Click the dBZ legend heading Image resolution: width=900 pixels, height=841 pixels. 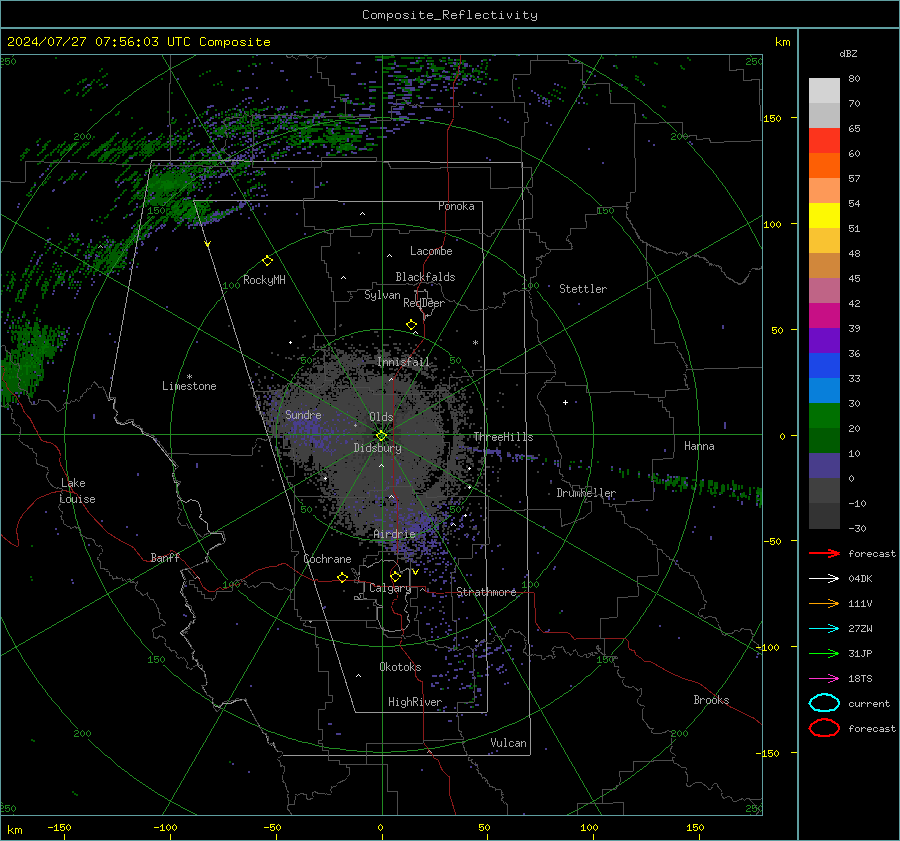[848, 54]
